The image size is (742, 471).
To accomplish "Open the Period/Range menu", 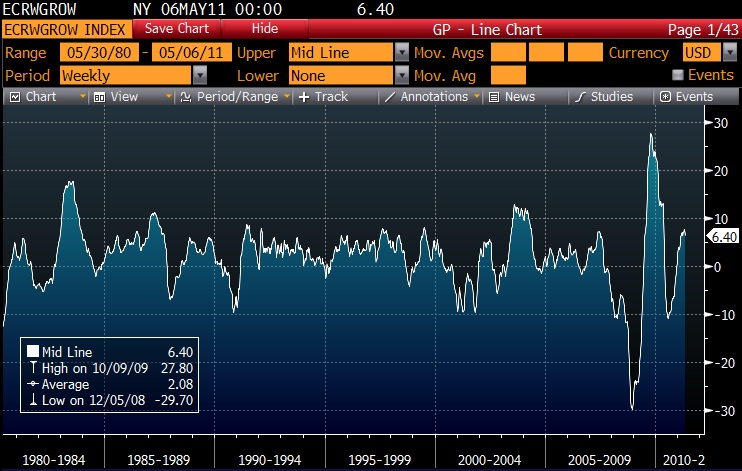I will click(234, 97).
